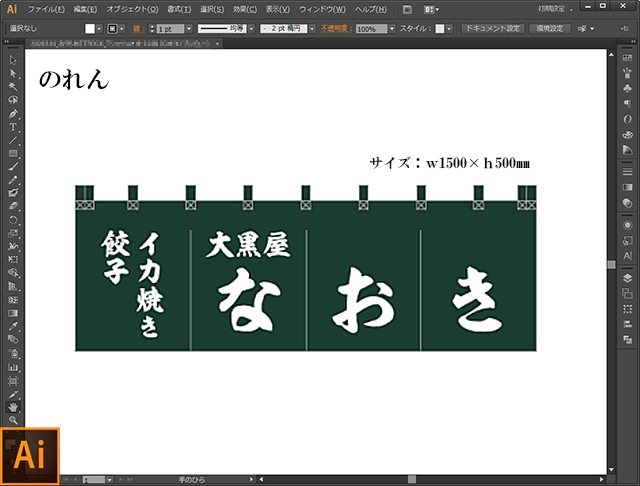
Task: Select the Rectangle tool
Action: 13,153
